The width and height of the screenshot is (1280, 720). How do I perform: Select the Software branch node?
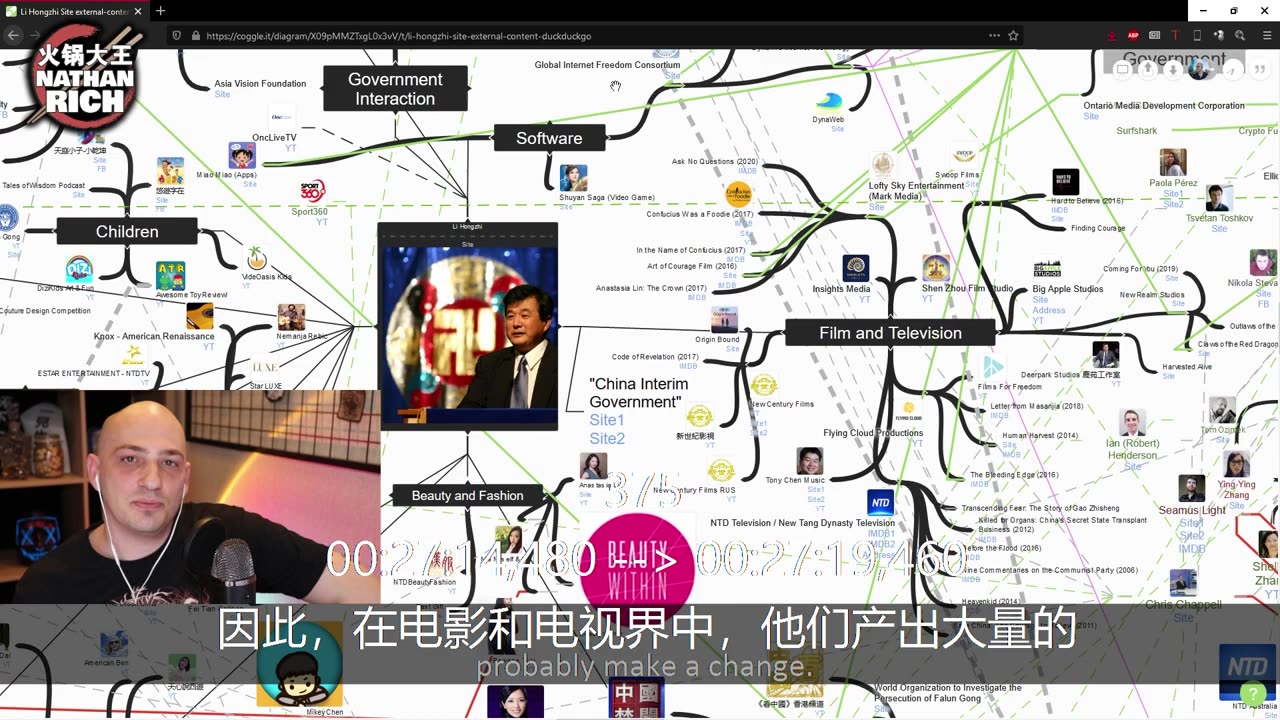549,139
